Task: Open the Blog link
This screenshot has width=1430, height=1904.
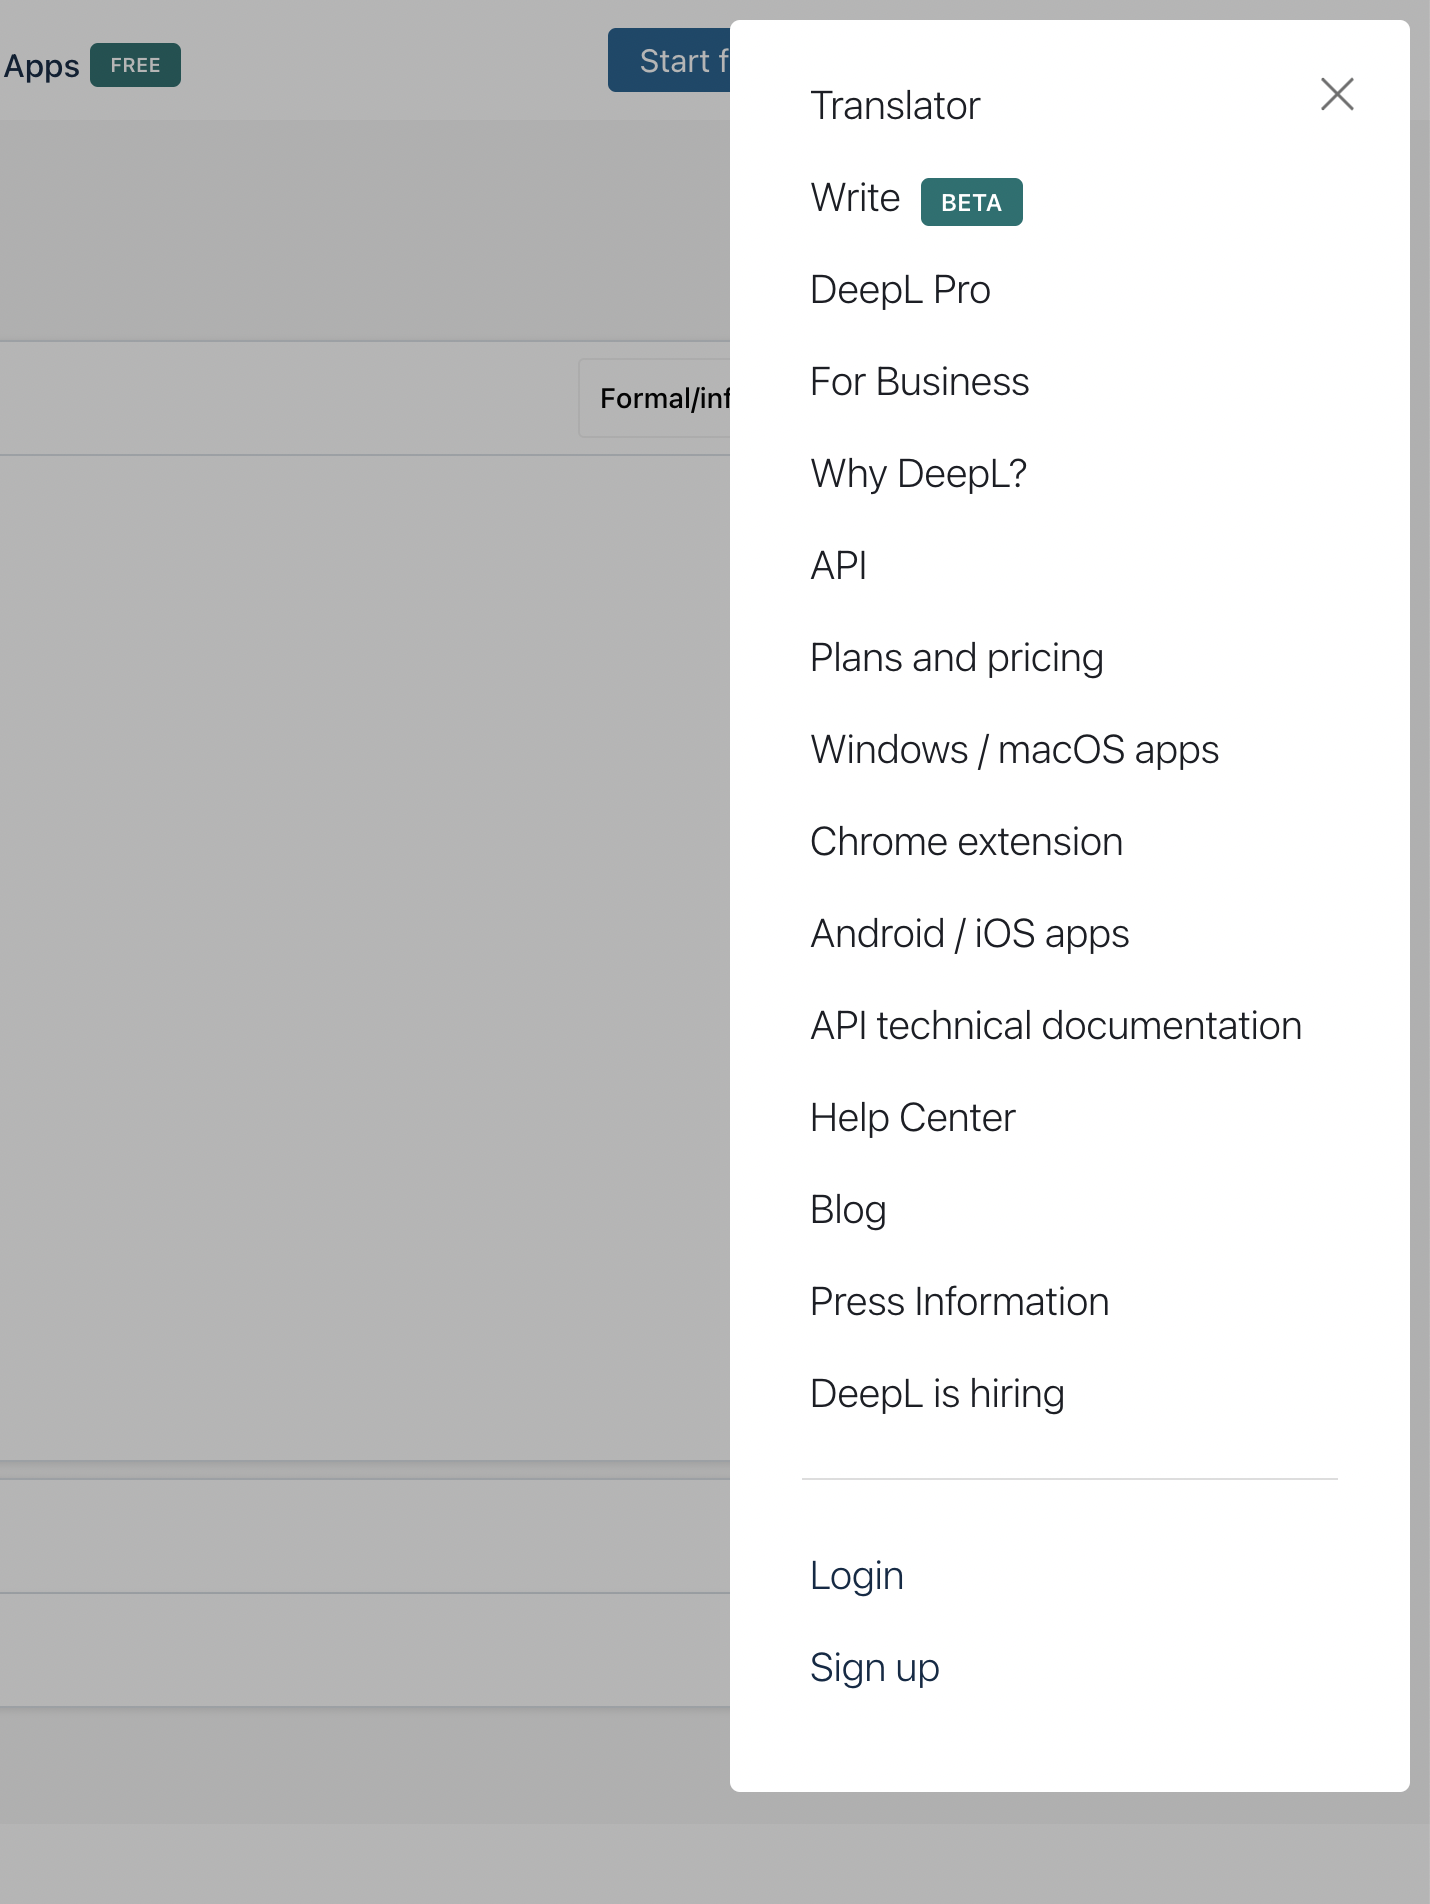Action: click(x=847, y=1210)
